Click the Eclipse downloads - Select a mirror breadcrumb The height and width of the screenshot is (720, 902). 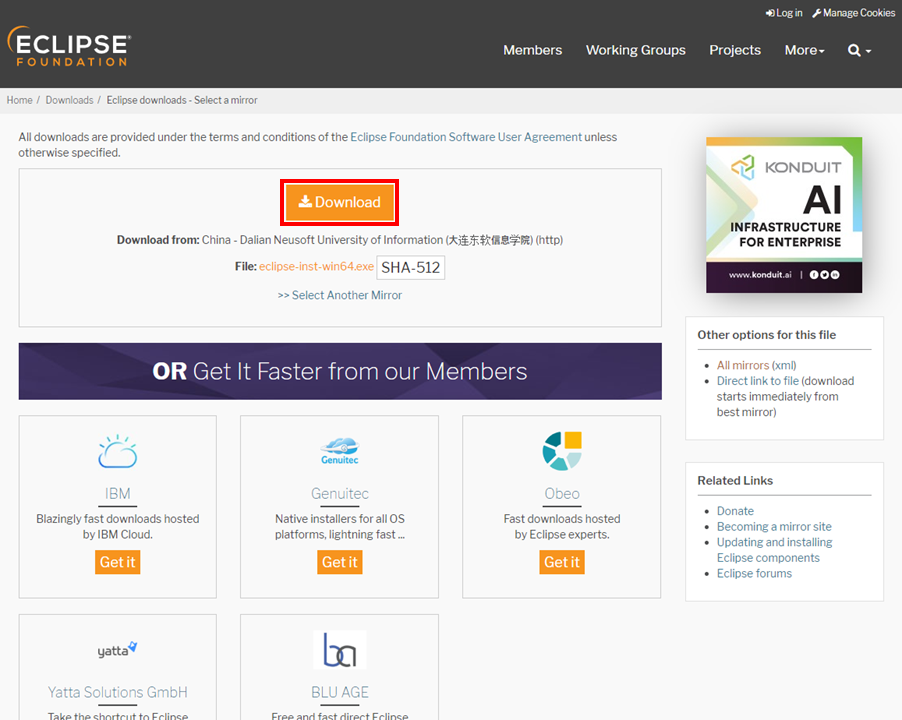point(182,100)
